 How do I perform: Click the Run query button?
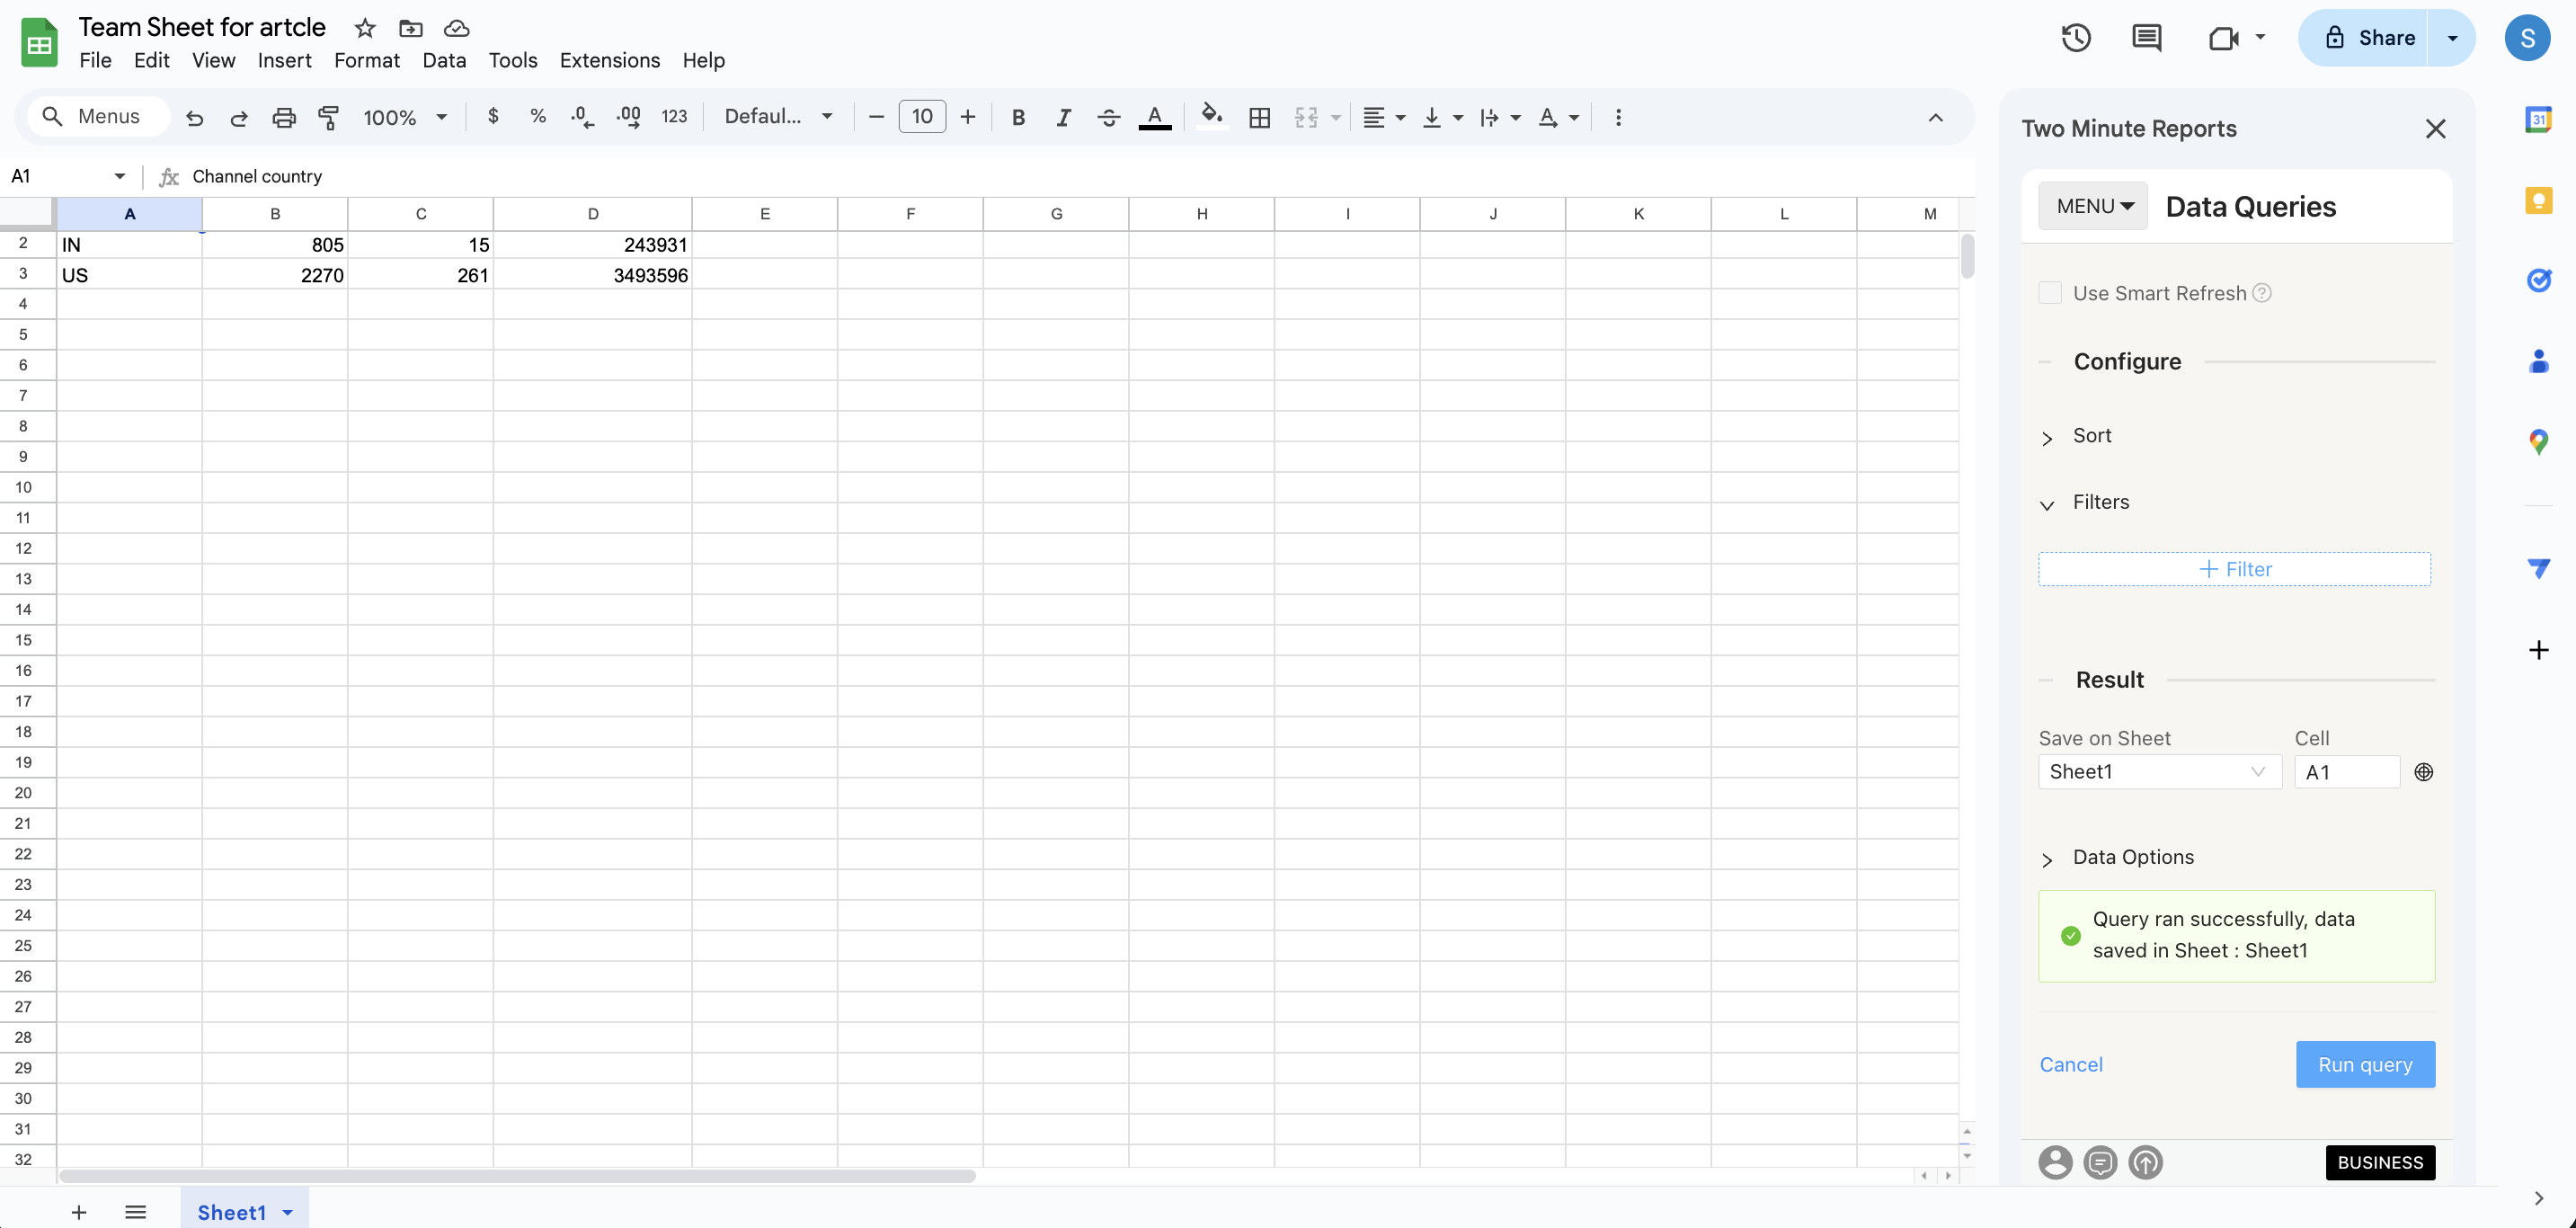click(2364, 1064)
